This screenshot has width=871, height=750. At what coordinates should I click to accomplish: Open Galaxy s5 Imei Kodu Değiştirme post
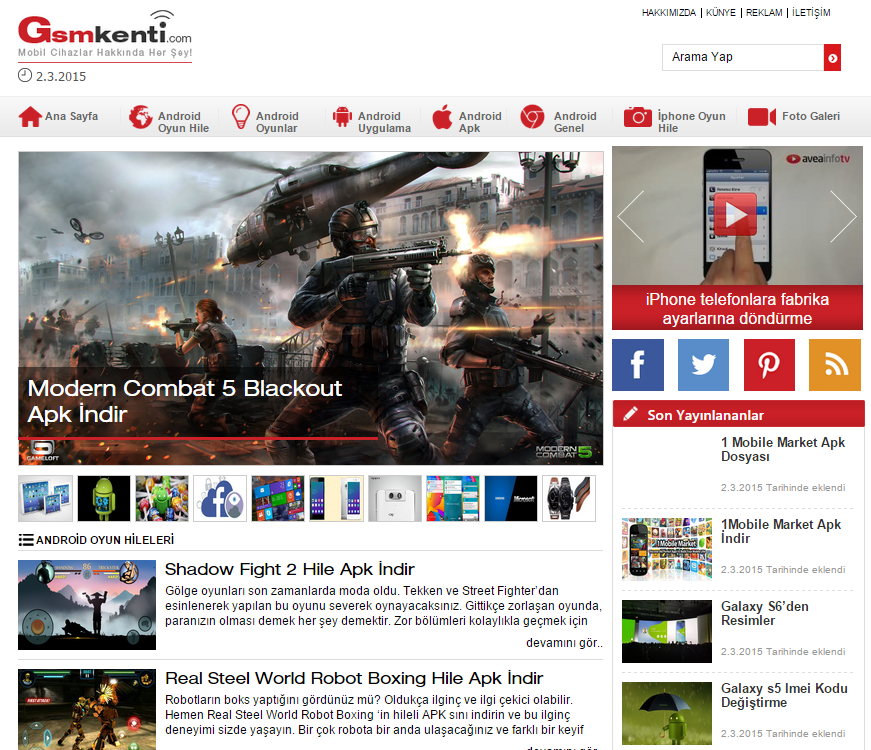(x=784, y=696)
